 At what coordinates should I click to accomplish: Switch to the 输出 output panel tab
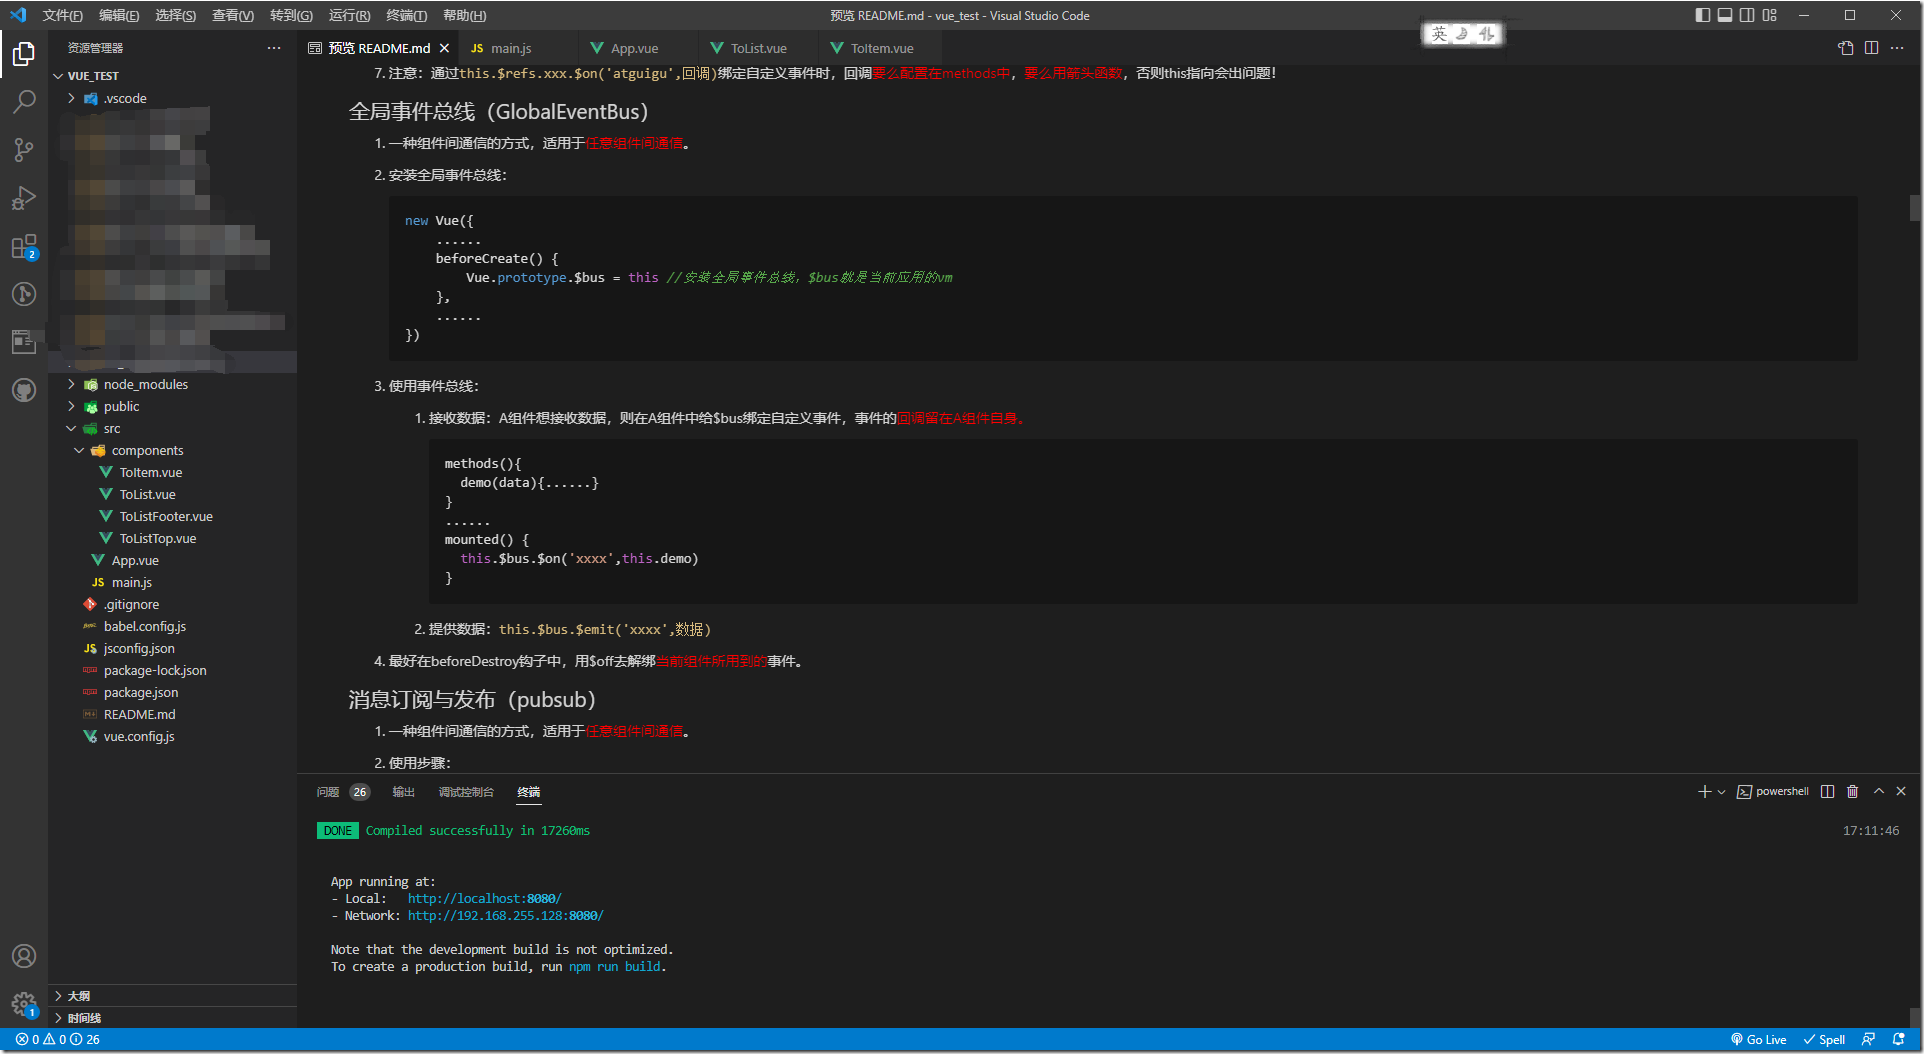click(403, 792)
